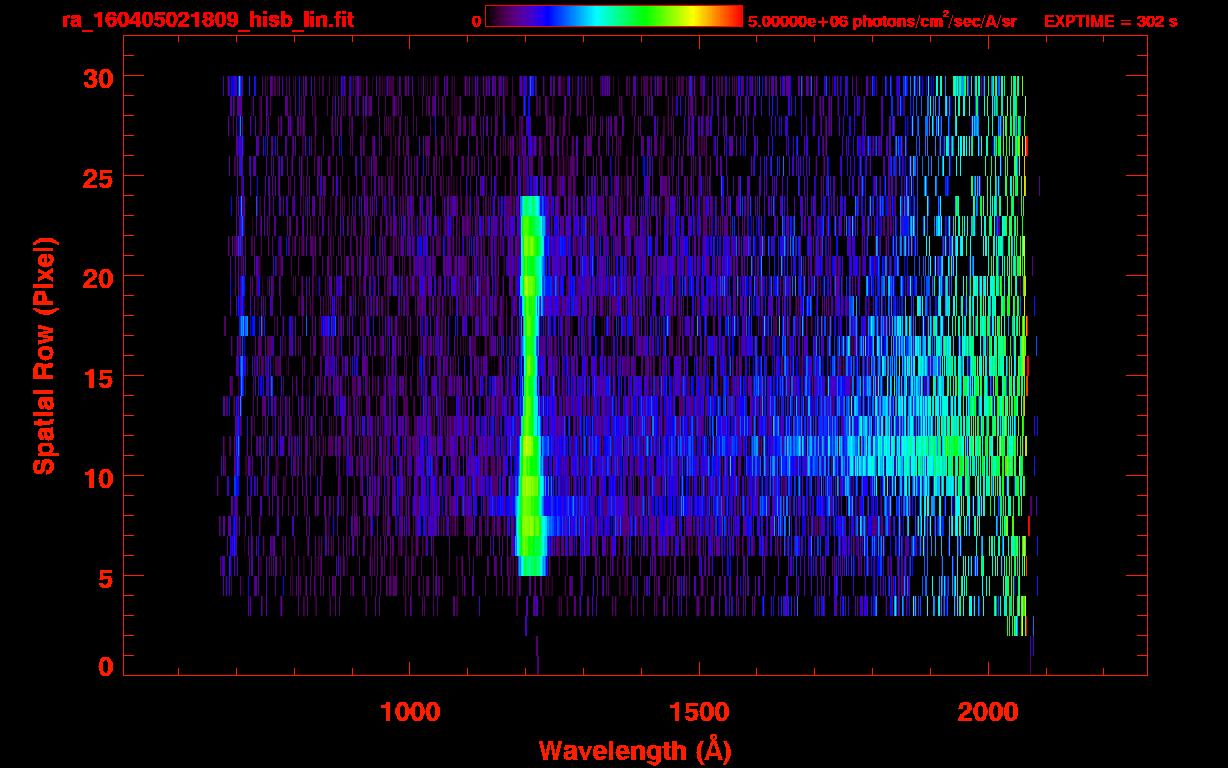This screenshot has width=1228, height=768.
Task: Click the colorbar minimum label 0
Action: tap(476, 21)
